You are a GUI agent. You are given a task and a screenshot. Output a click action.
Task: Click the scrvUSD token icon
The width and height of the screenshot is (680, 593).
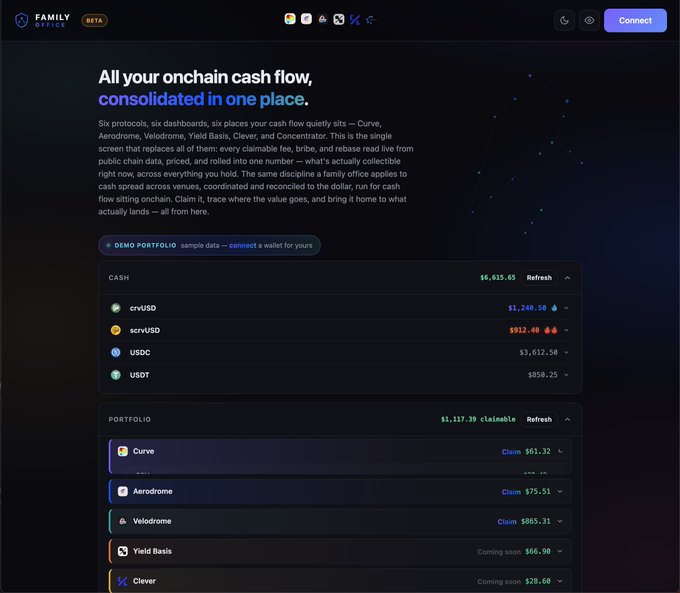click(116, 330)
